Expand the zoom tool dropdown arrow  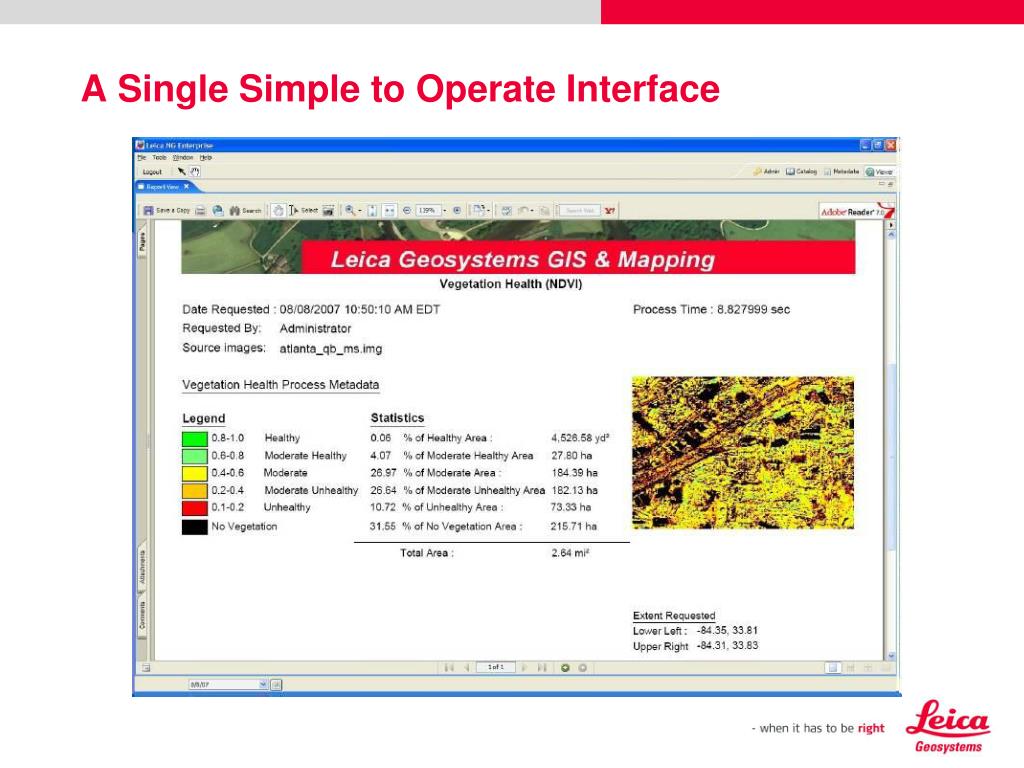tap(360, 211)
